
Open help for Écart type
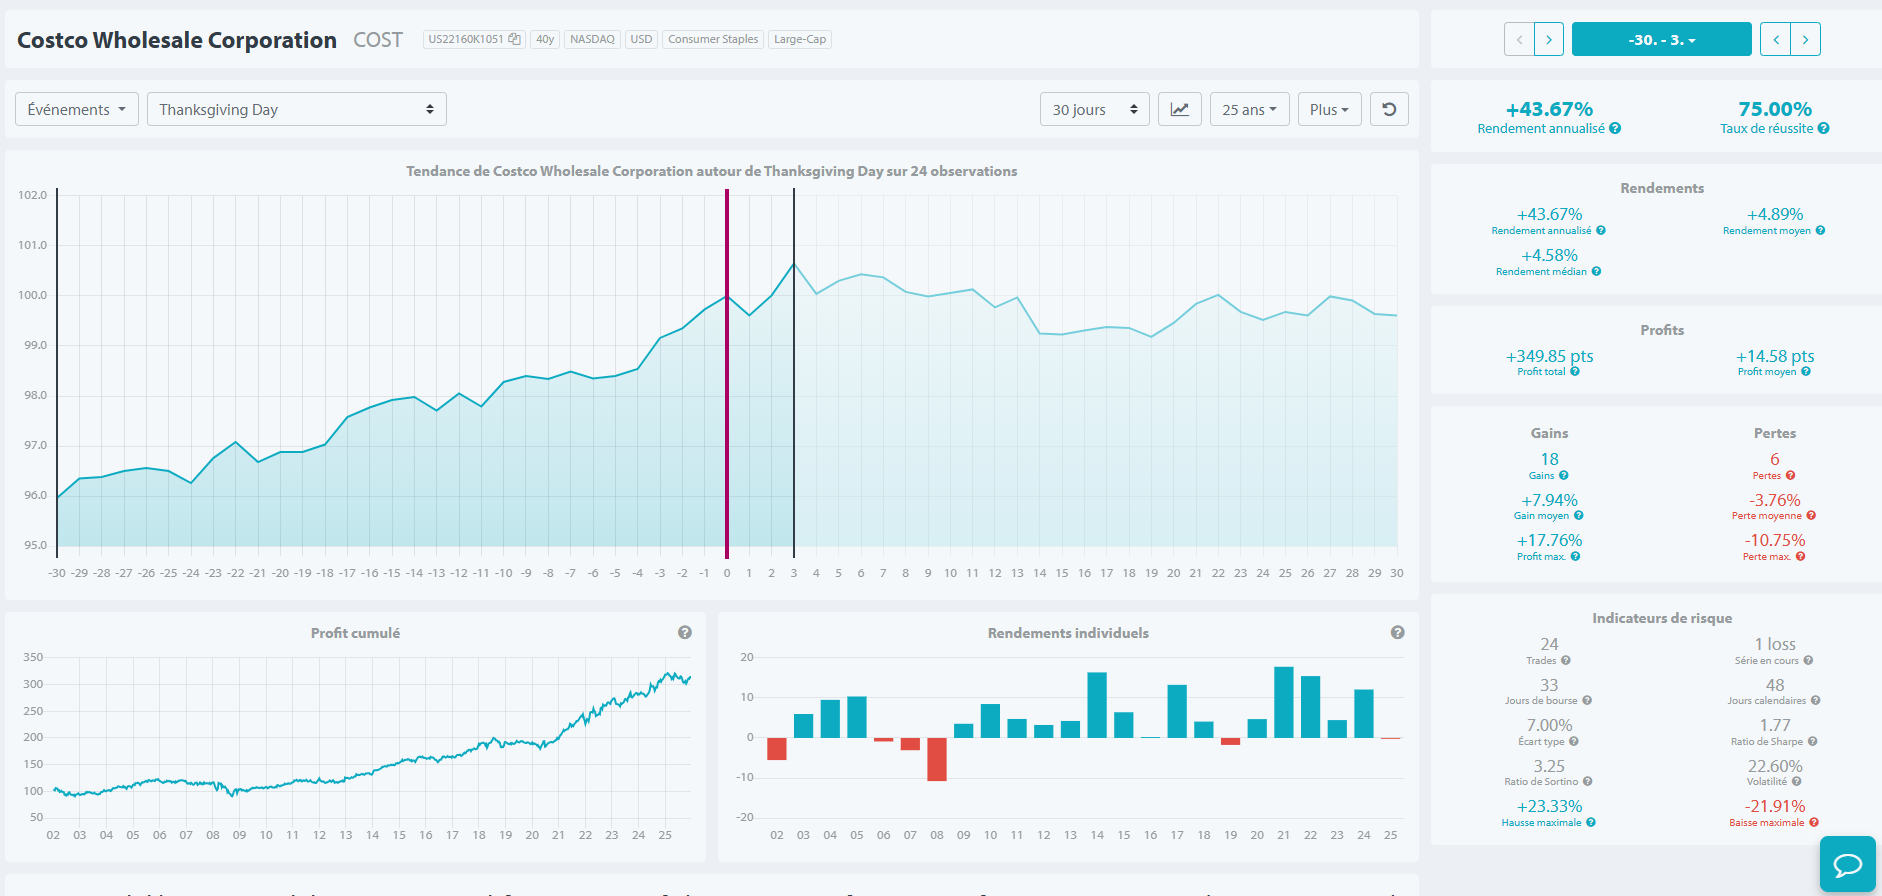point(1574,741)
